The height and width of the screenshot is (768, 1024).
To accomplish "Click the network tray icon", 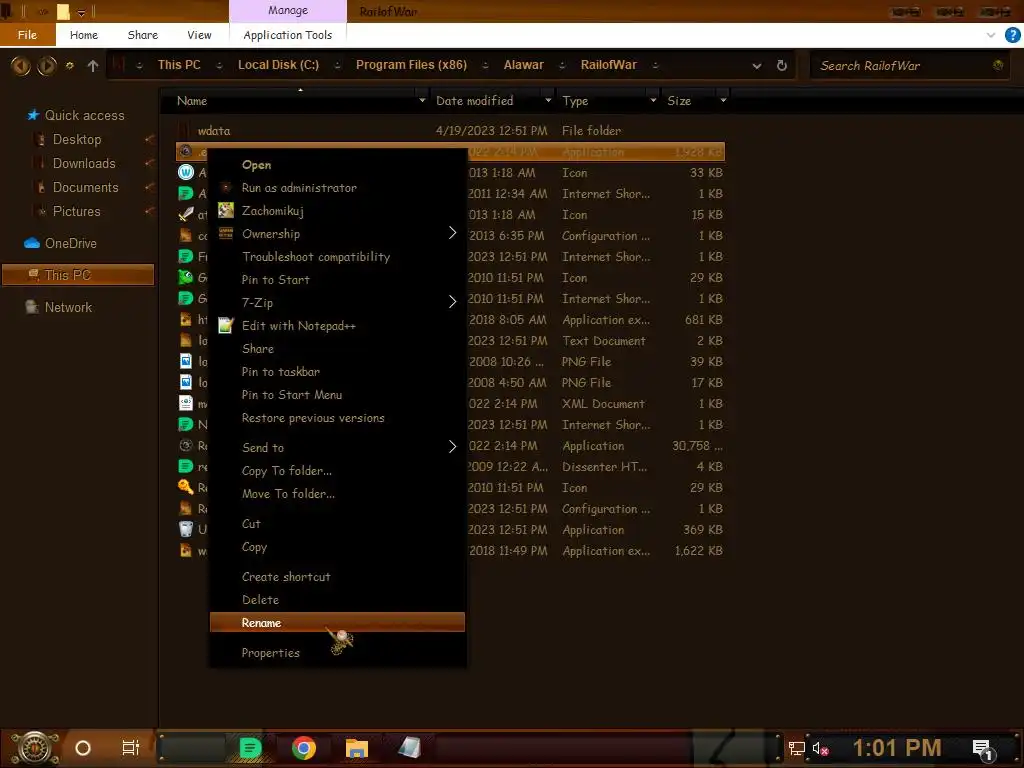I will [796, 748].
